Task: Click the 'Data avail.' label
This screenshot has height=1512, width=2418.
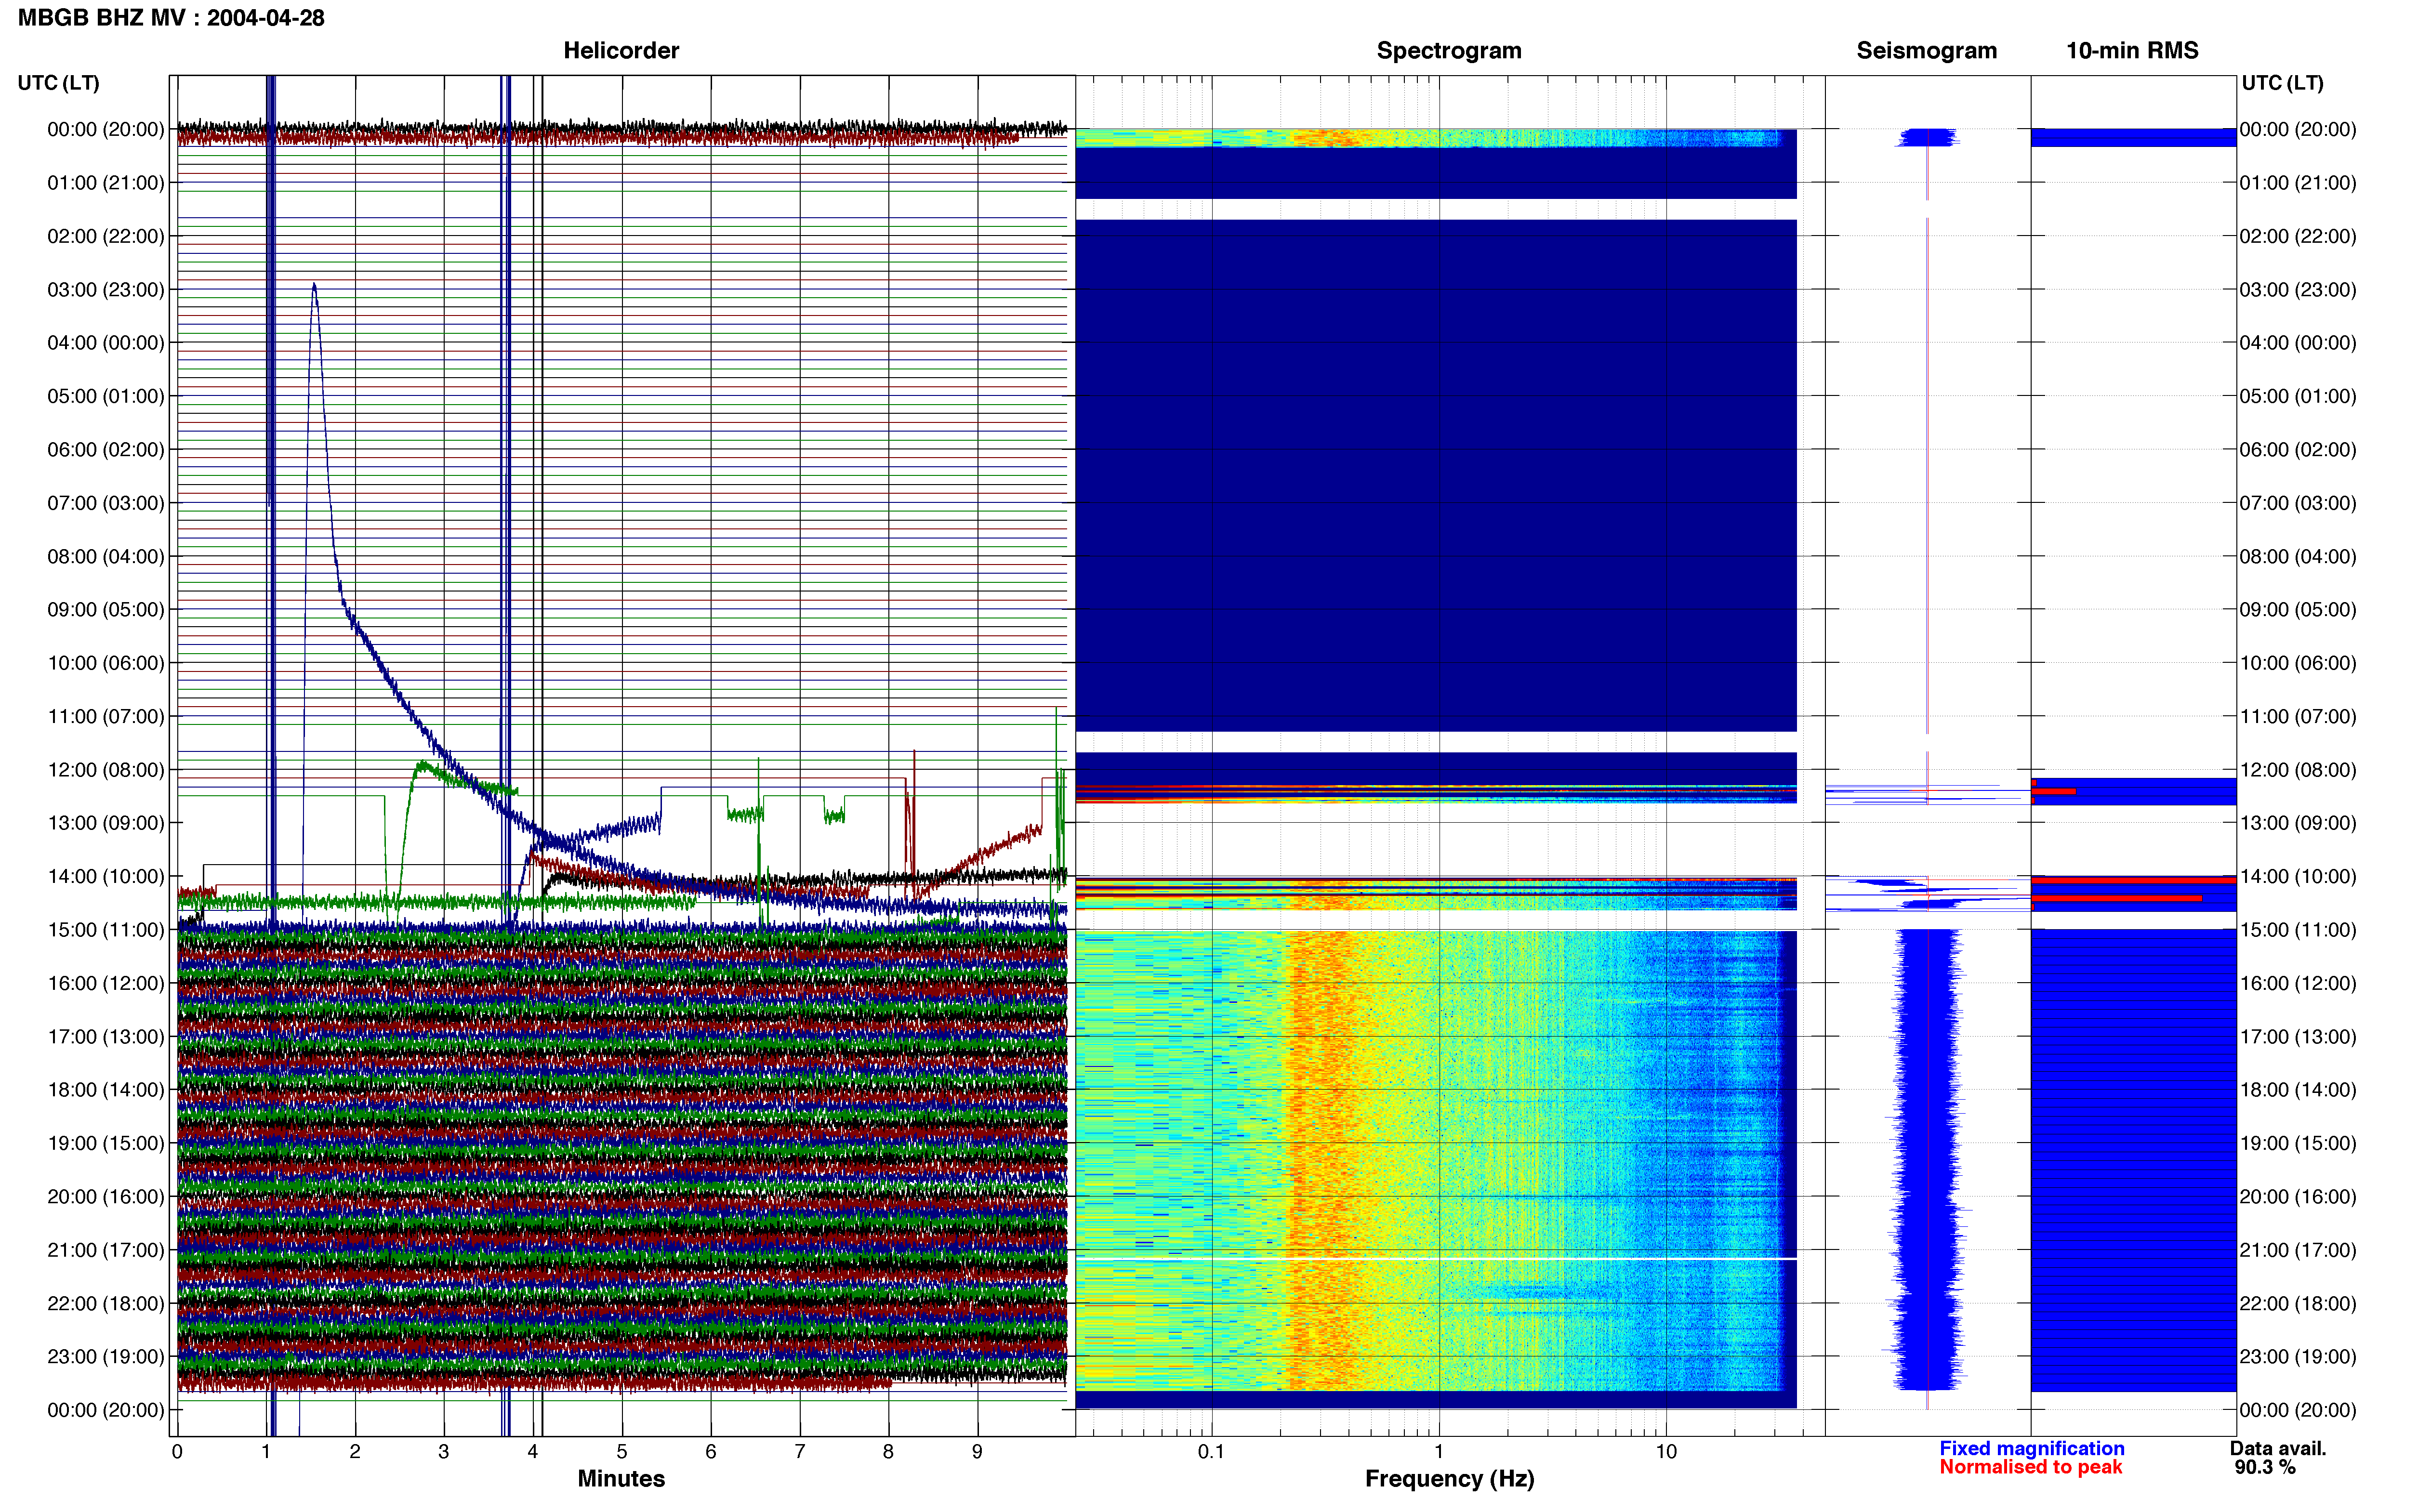Action: pos(2278,1448)
